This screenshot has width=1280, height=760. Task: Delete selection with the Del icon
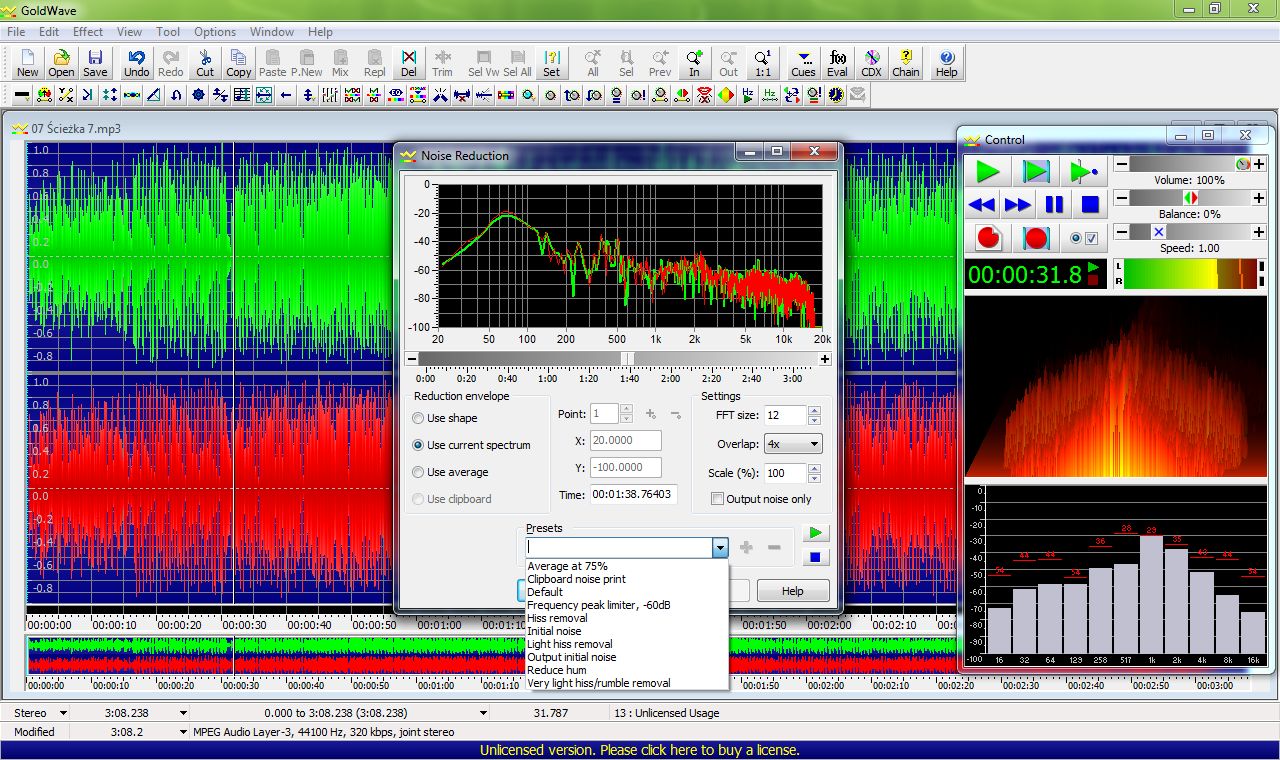pos(409,63)
